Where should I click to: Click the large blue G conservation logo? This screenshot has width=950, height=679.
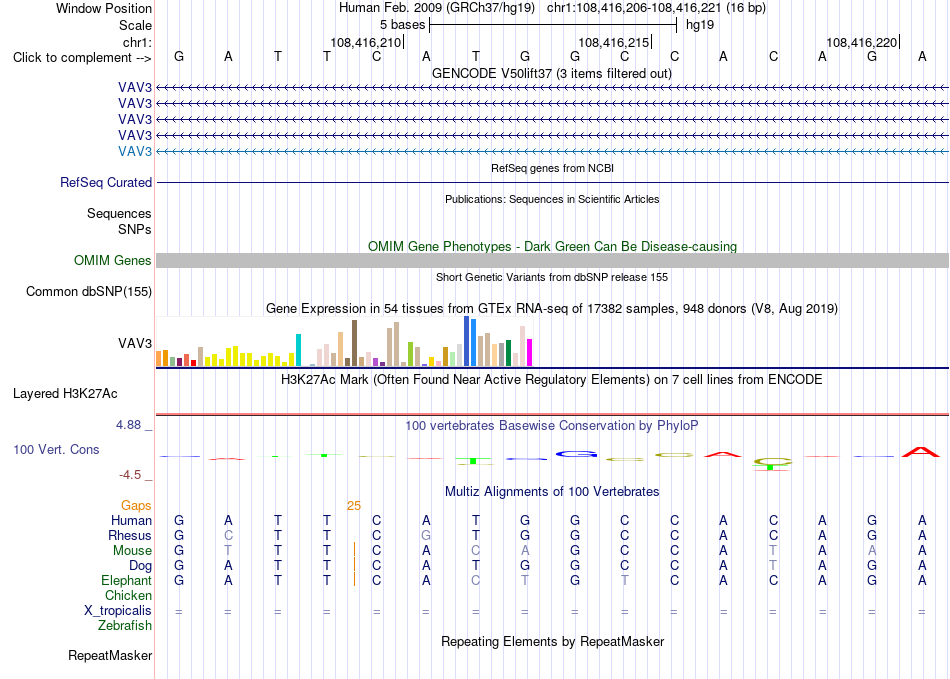click(576, 454)
